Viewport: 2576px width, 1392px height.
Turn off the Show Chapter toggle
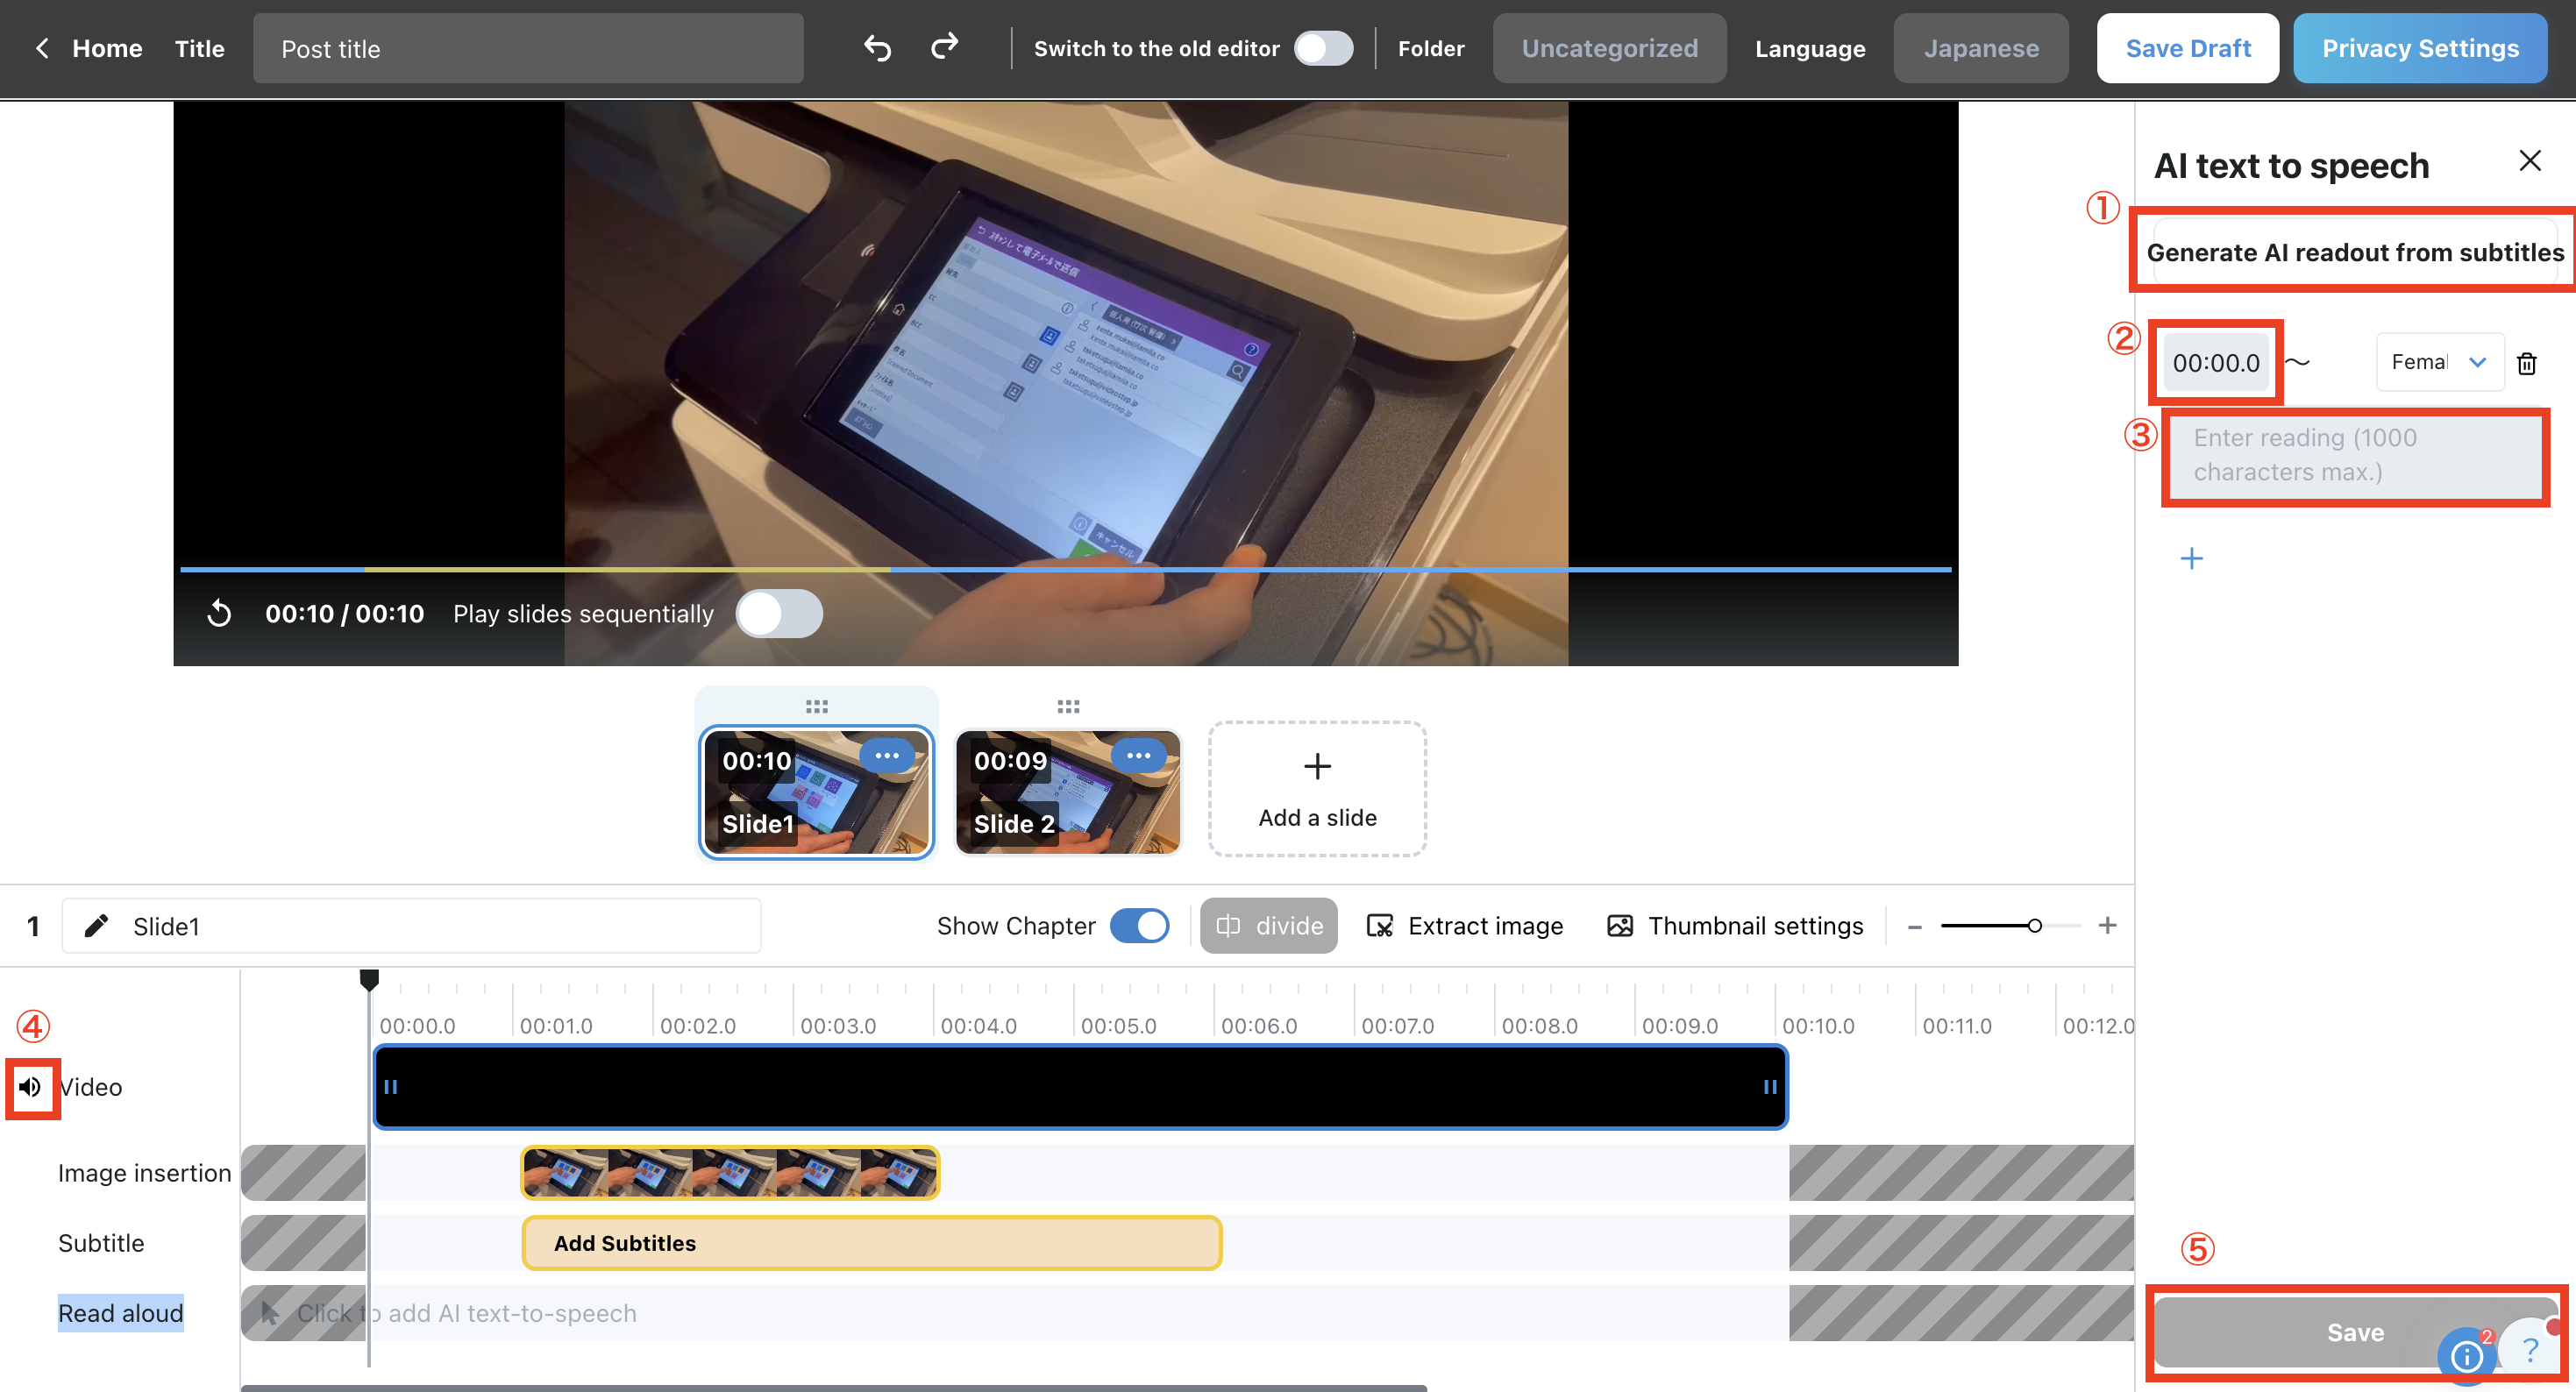click(1139, 926)
